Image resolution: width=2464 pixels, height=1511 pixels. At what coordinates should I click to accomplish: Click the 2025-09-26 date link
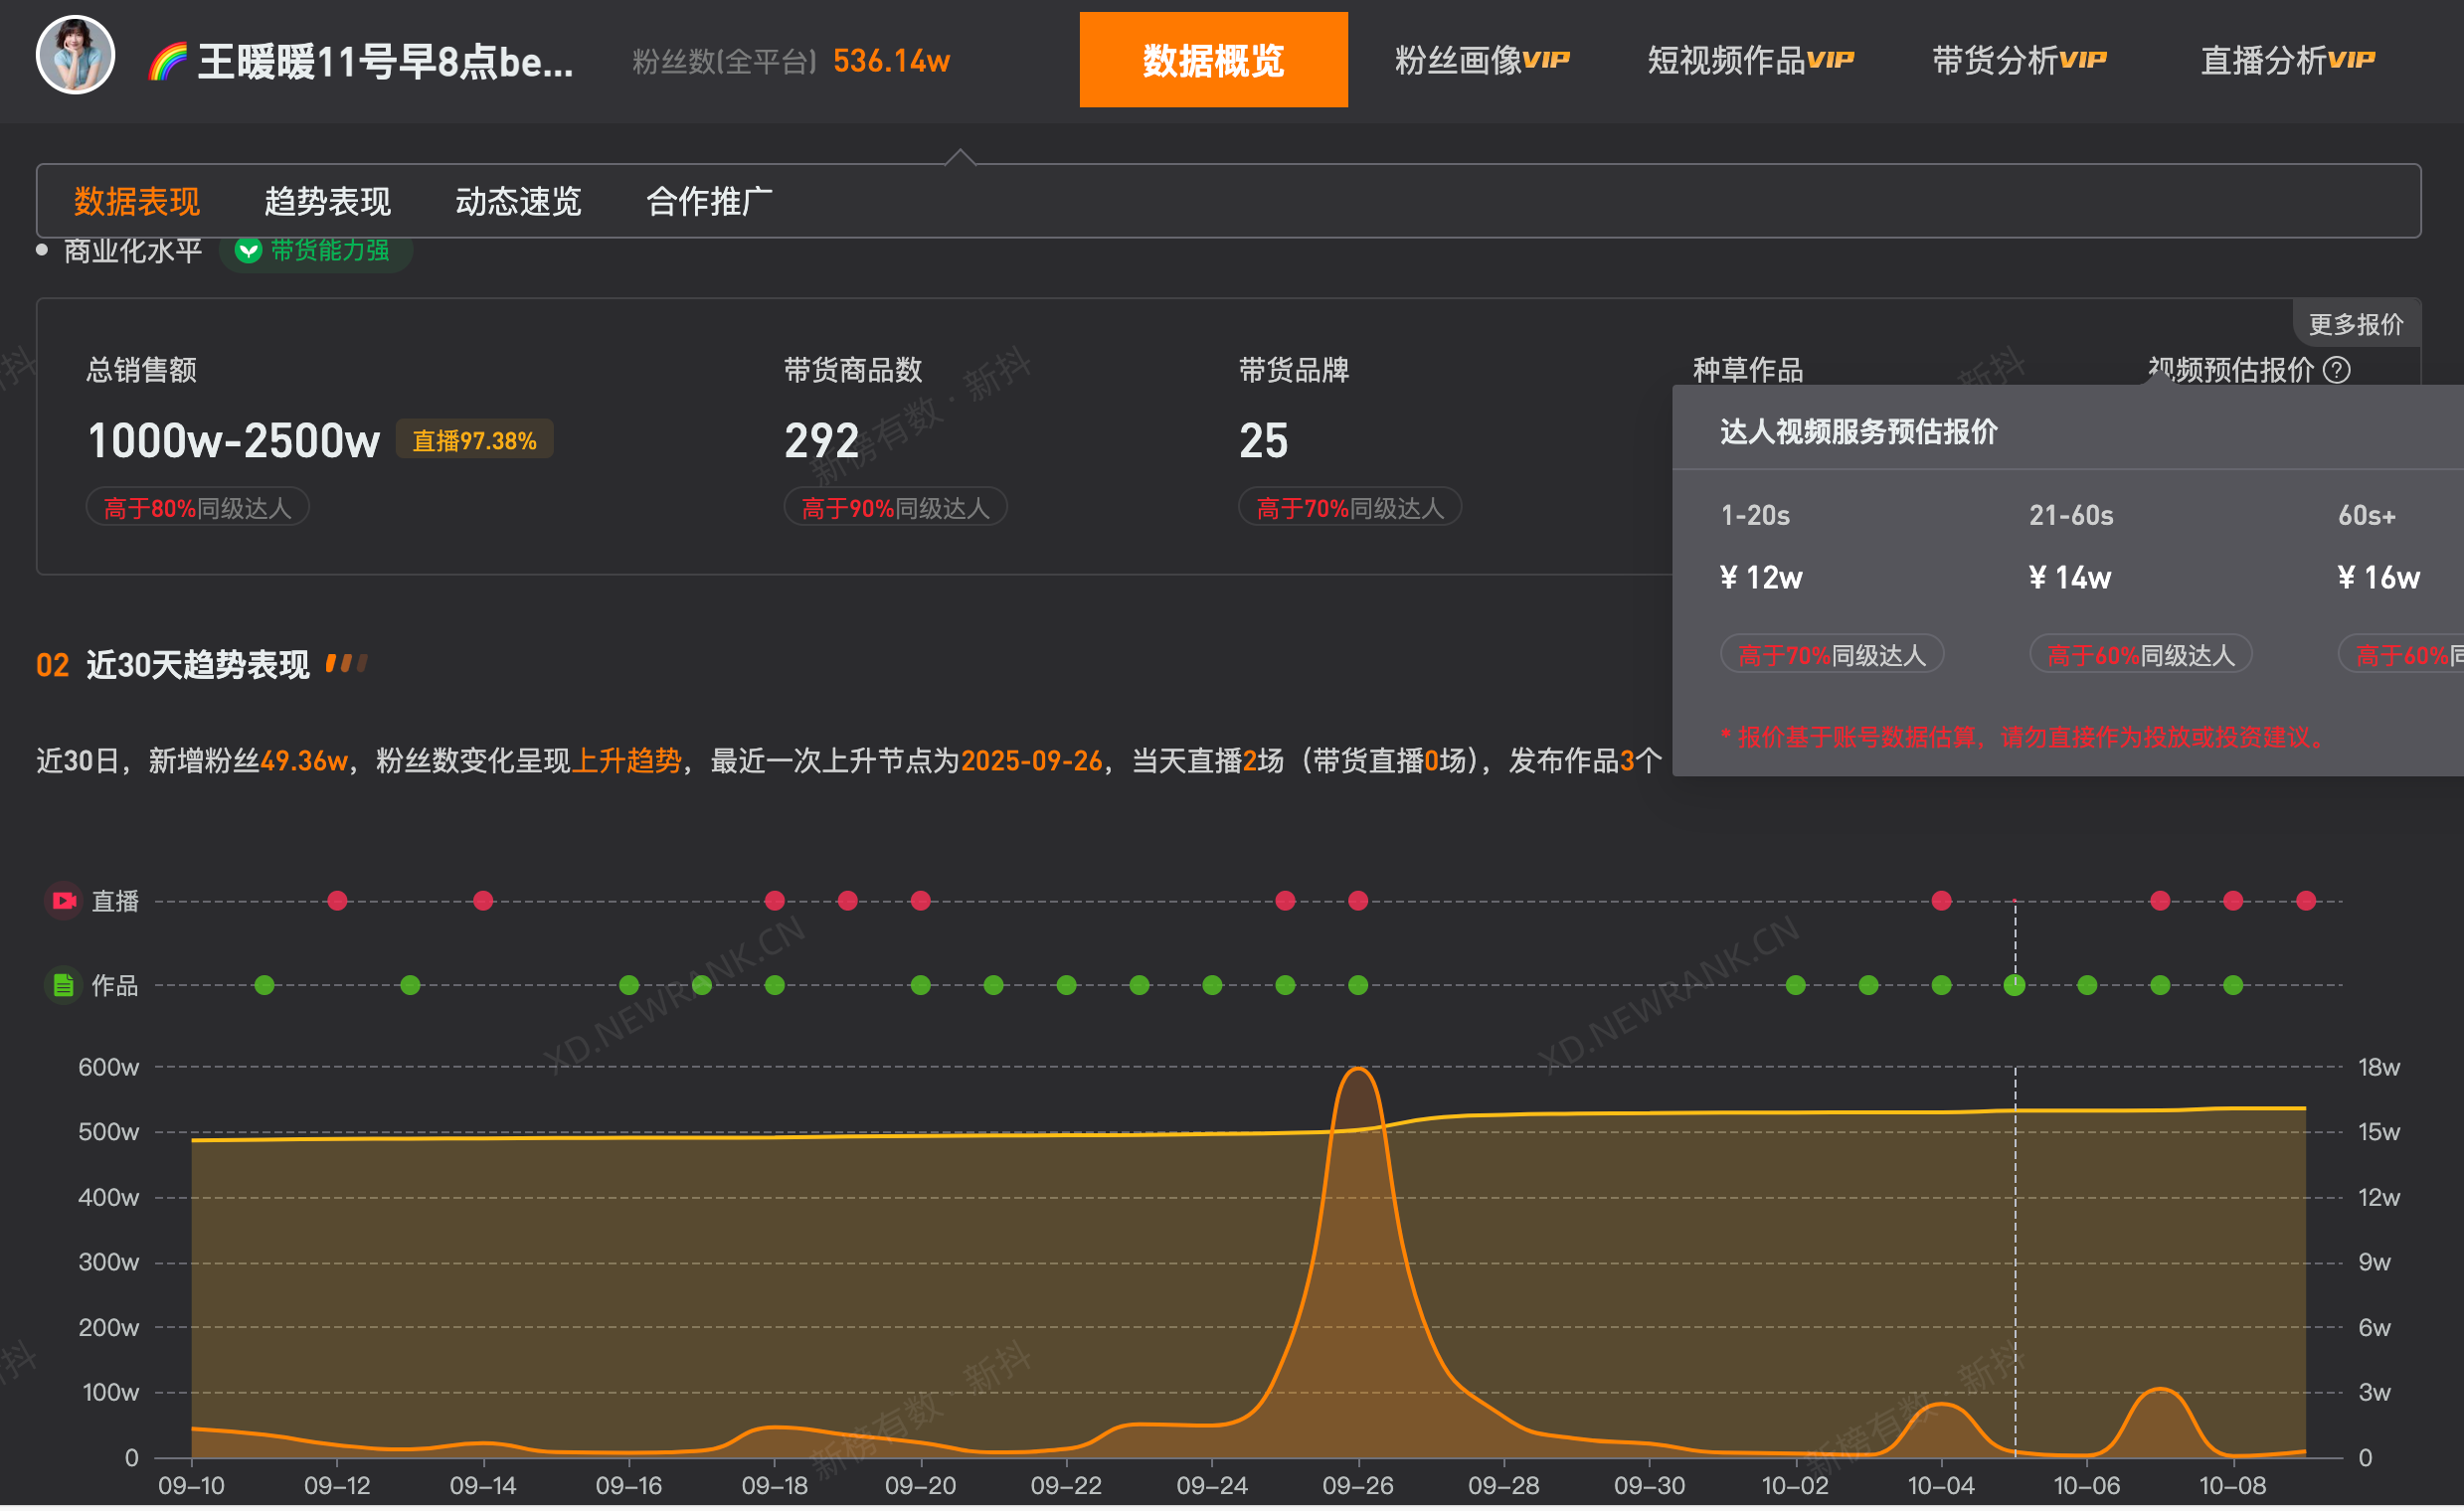click(x=1031, y=760)
